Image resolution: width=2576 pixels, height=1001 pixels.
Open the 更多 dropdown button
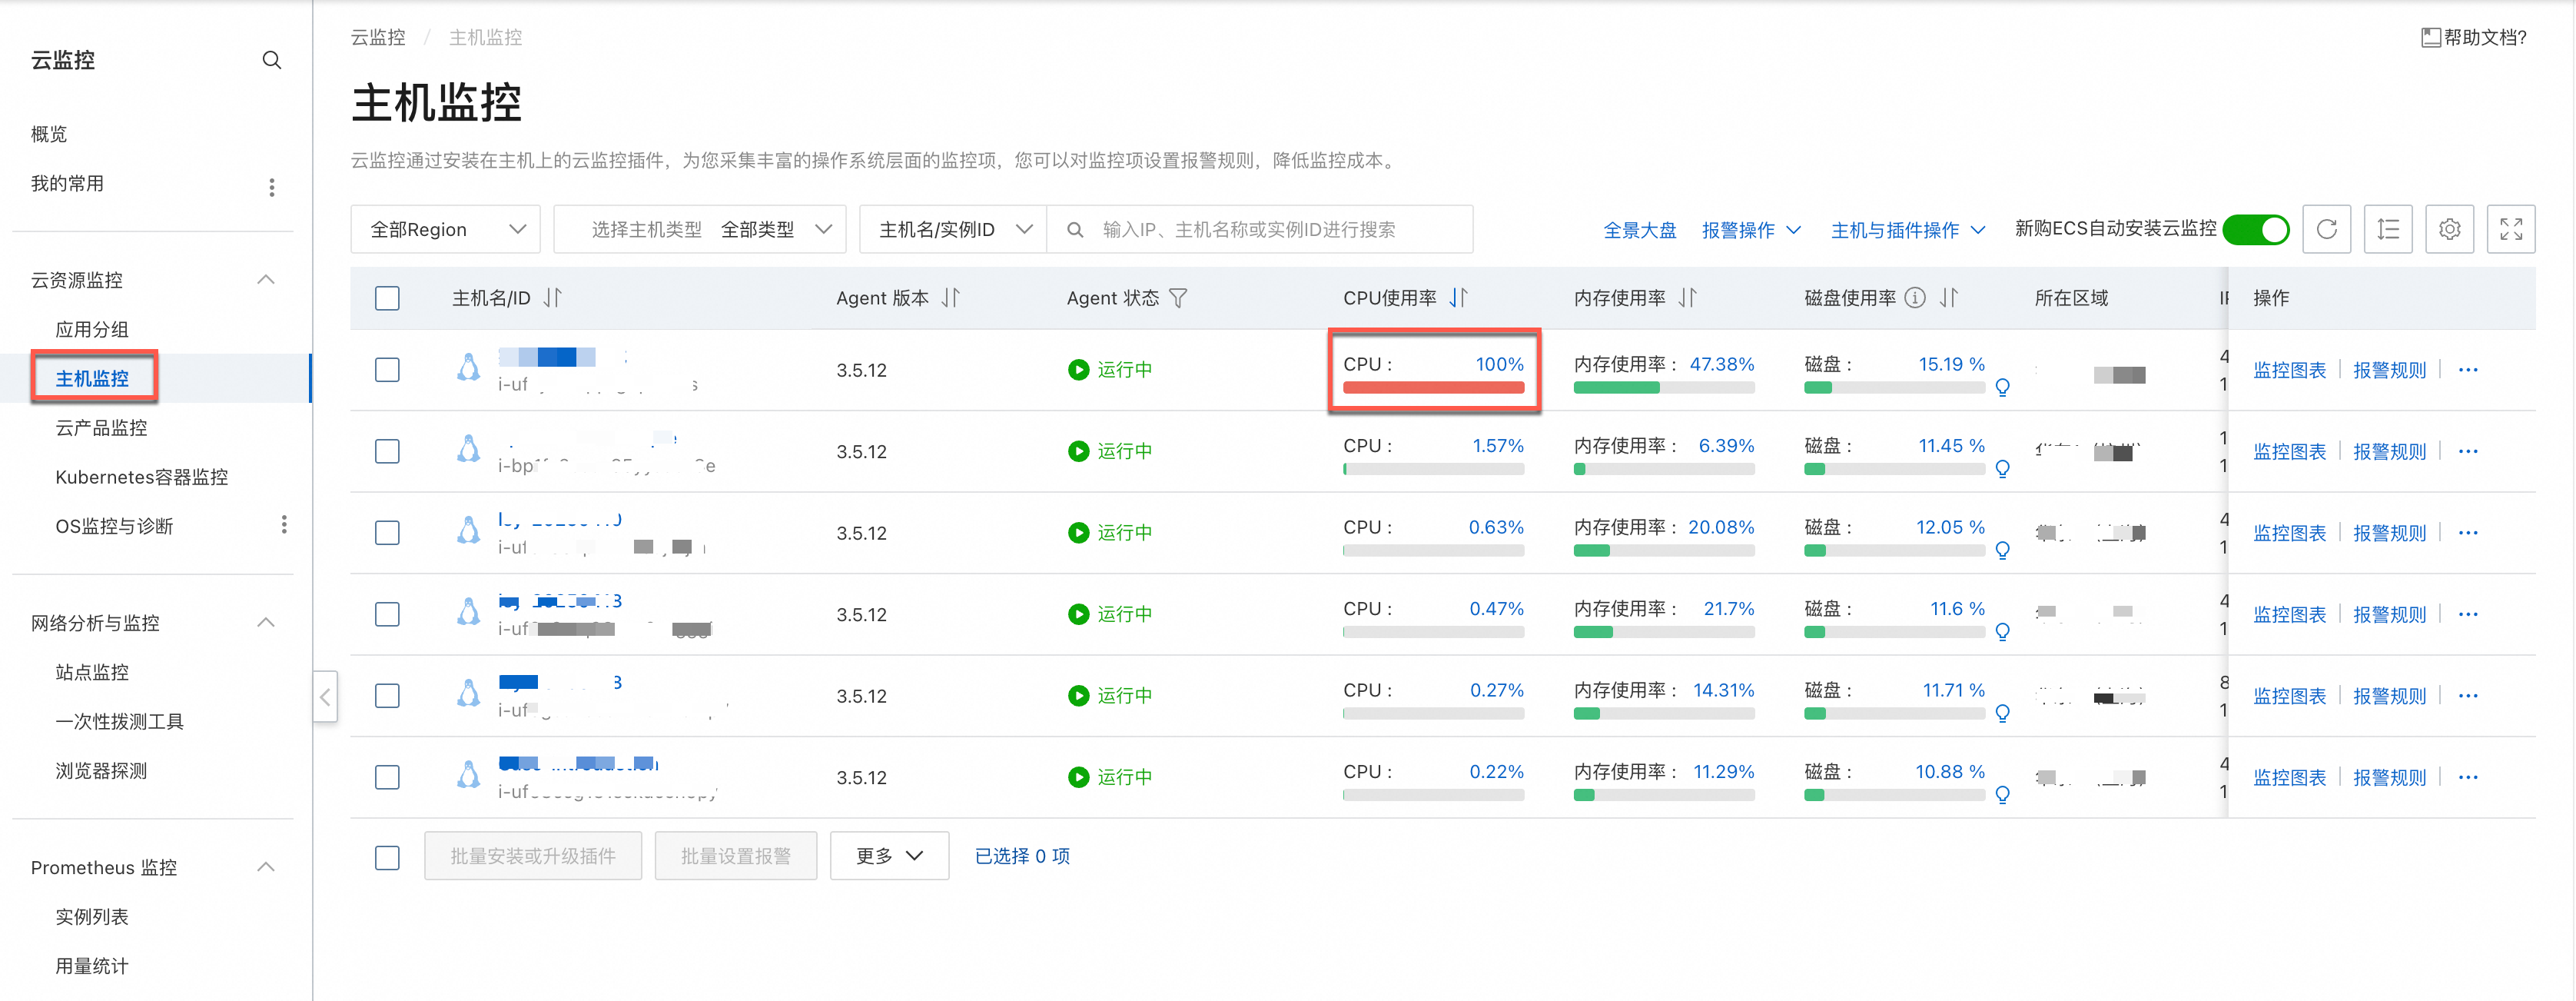pos(889,856)
